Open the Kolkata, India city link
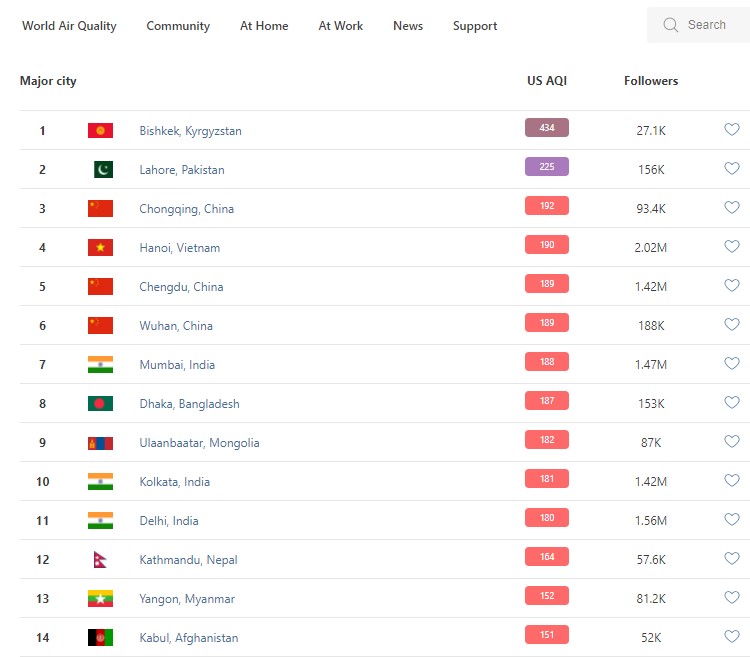The height and width of the screenshot is (657, 750). (x=174, y=482)
